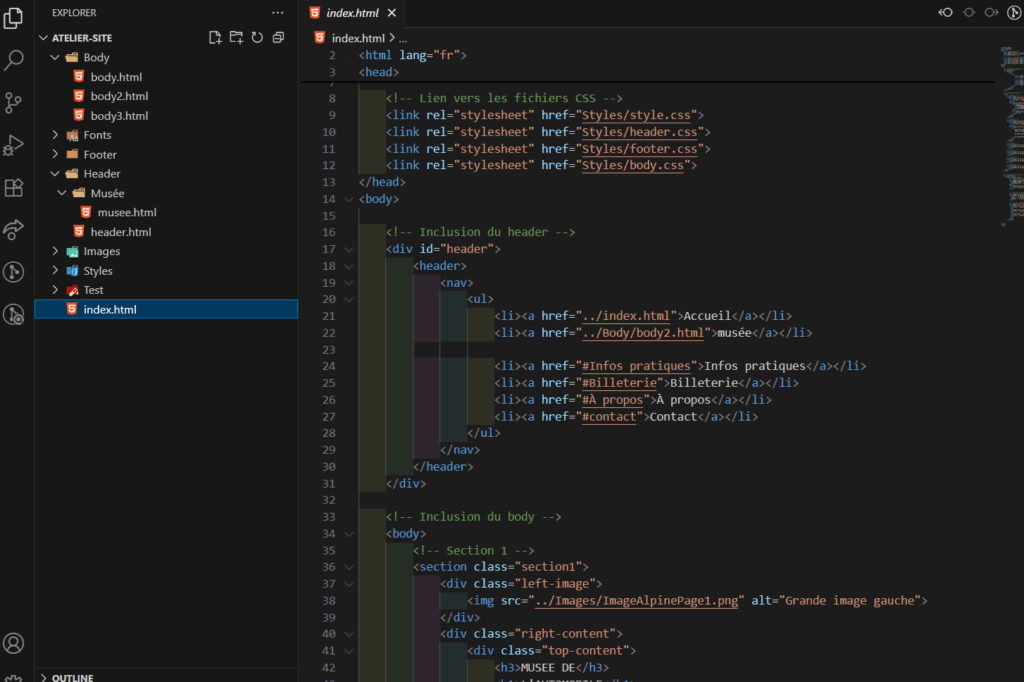1024x682 pixels.
Task: Open the Search sidebar icon
Action: point(13,60)
